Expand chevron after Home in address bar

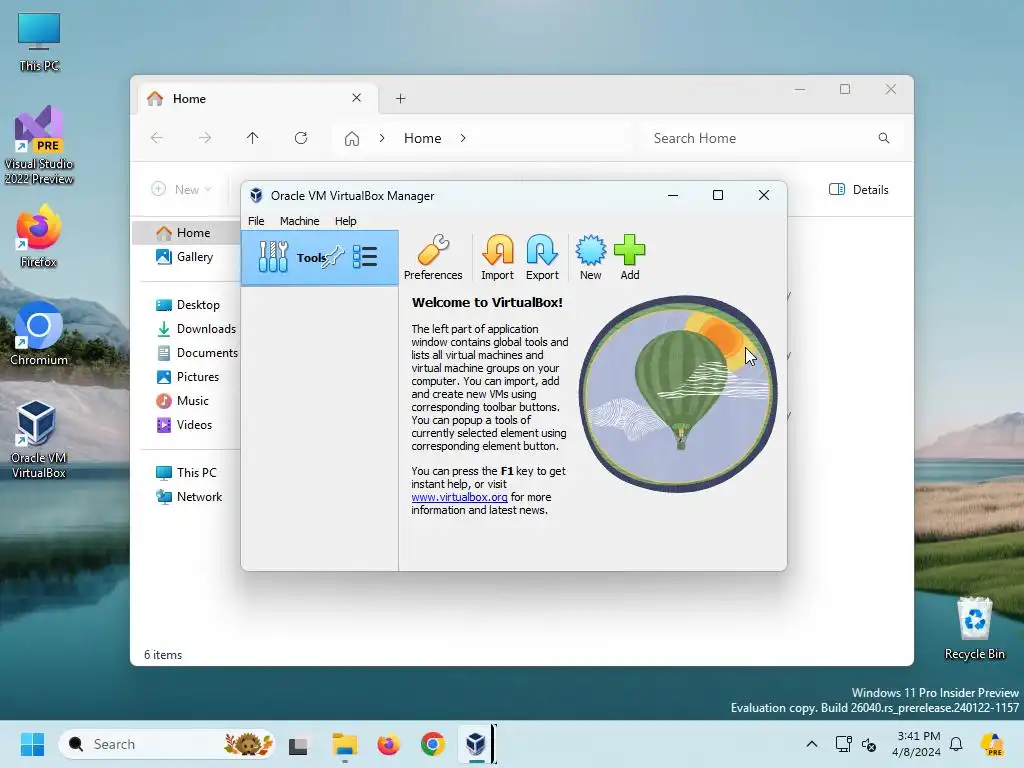click(x=463, y=138)
